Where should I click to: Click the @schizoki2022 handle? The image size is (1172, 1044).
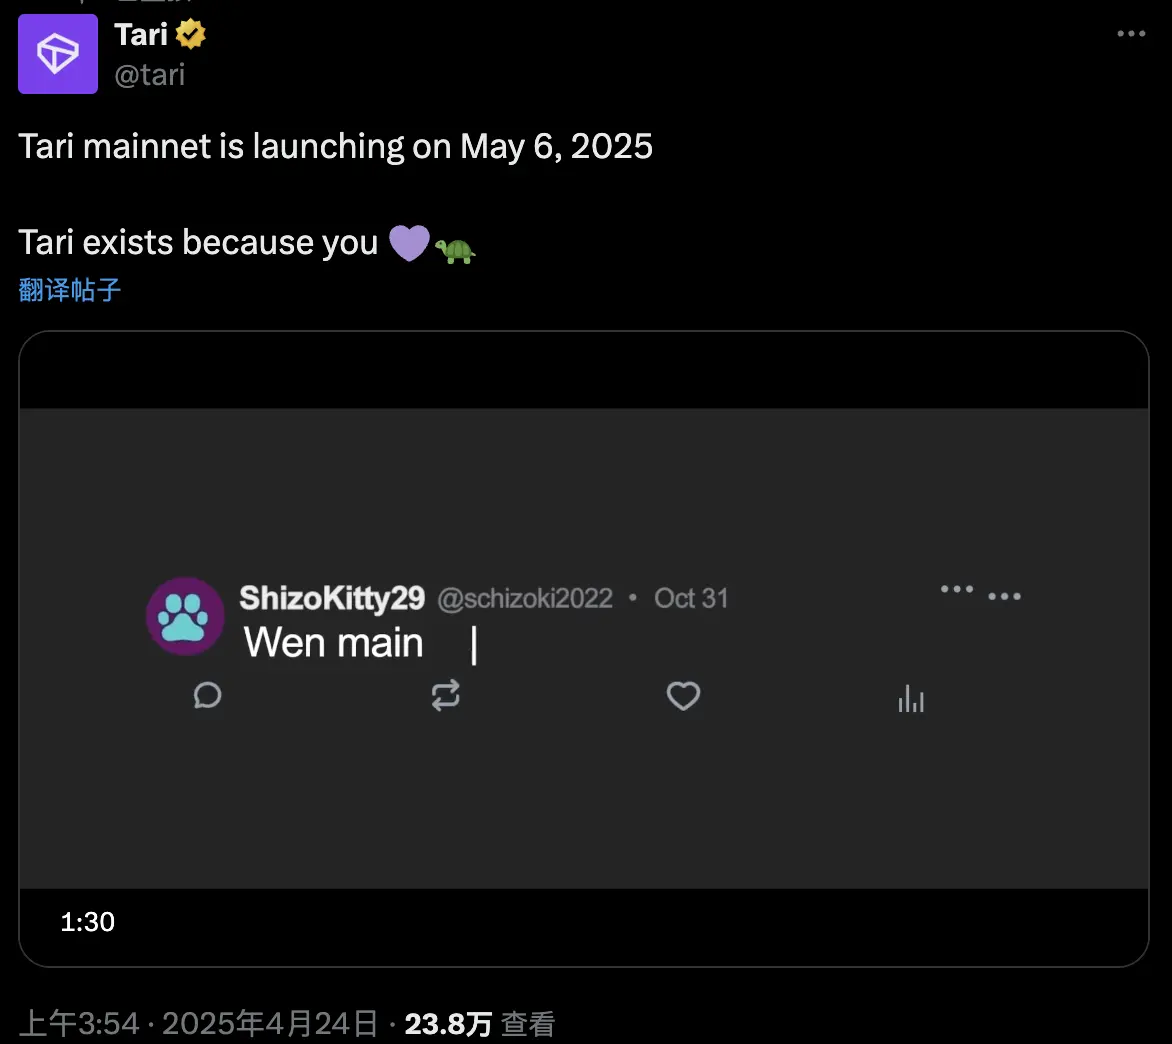click(525, 598)
